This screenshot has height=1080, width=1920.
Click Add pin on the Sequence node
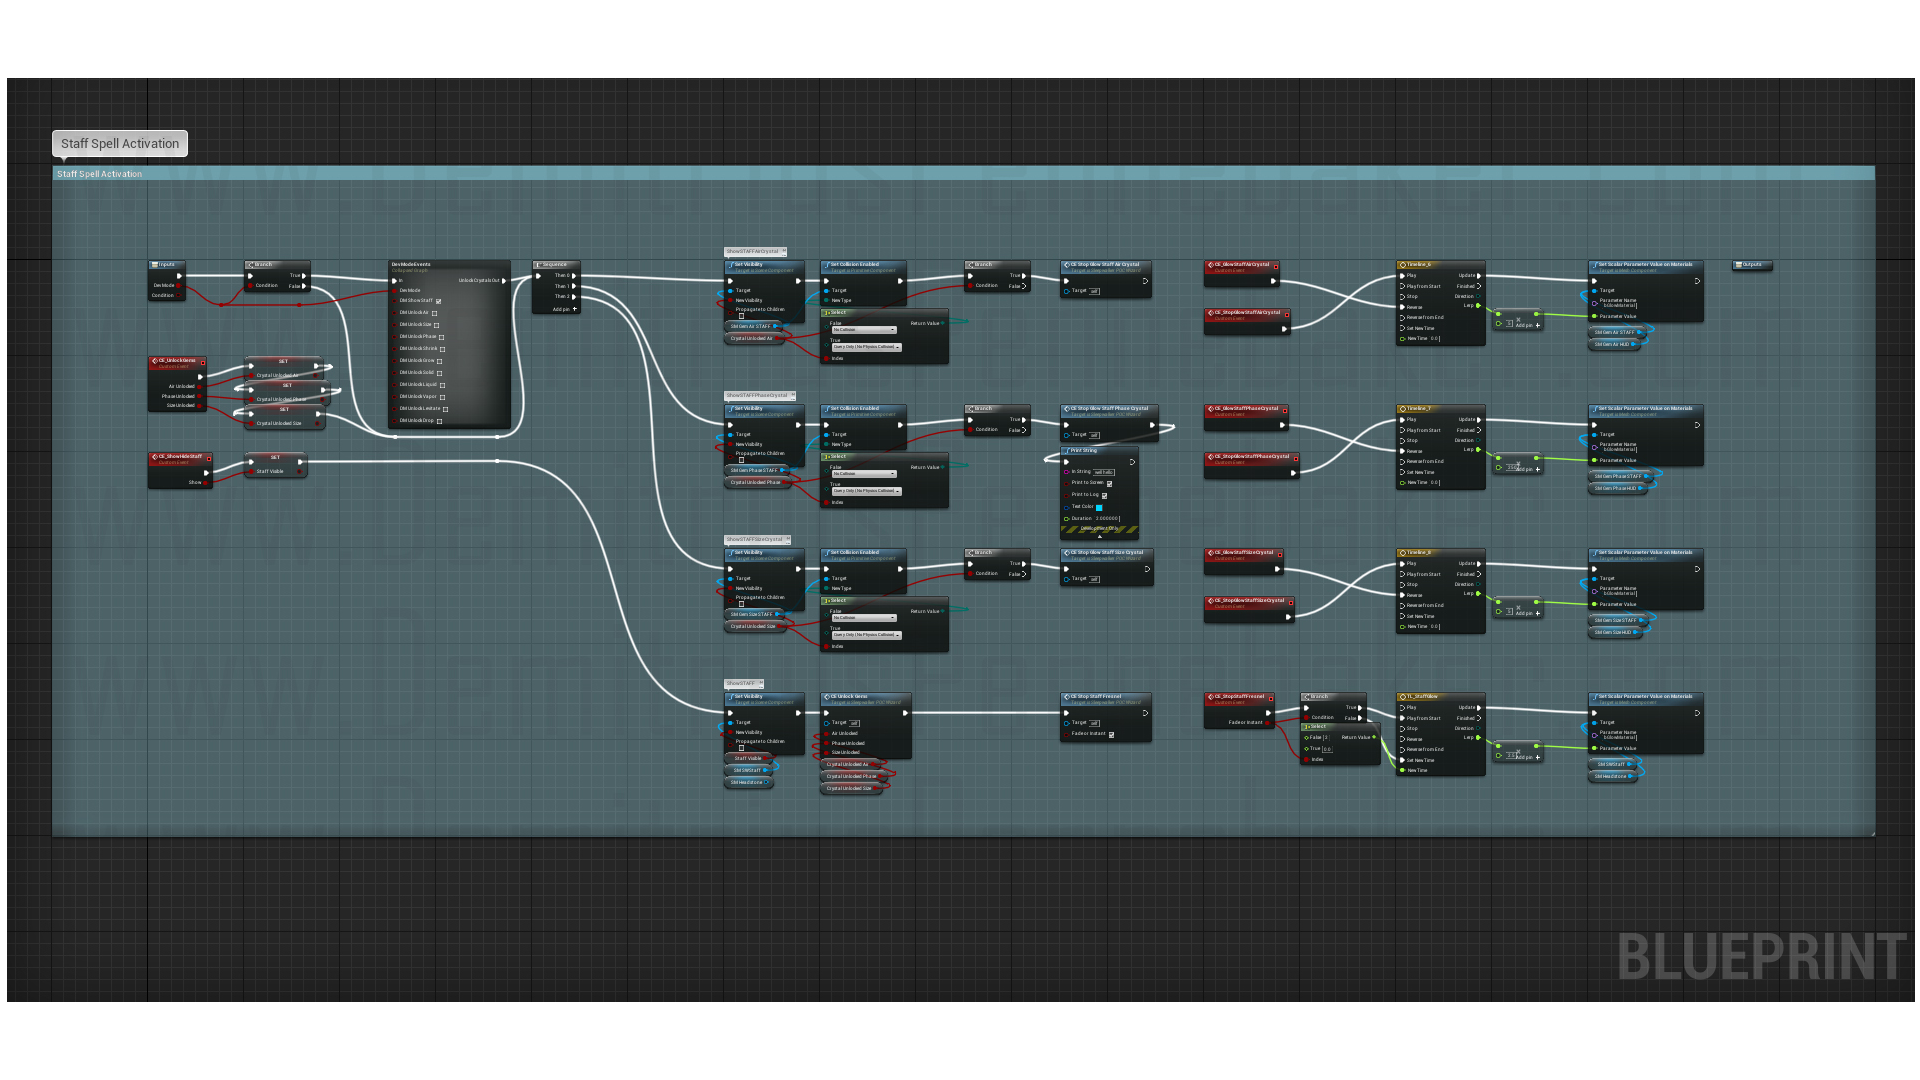(x=565, y=309)
